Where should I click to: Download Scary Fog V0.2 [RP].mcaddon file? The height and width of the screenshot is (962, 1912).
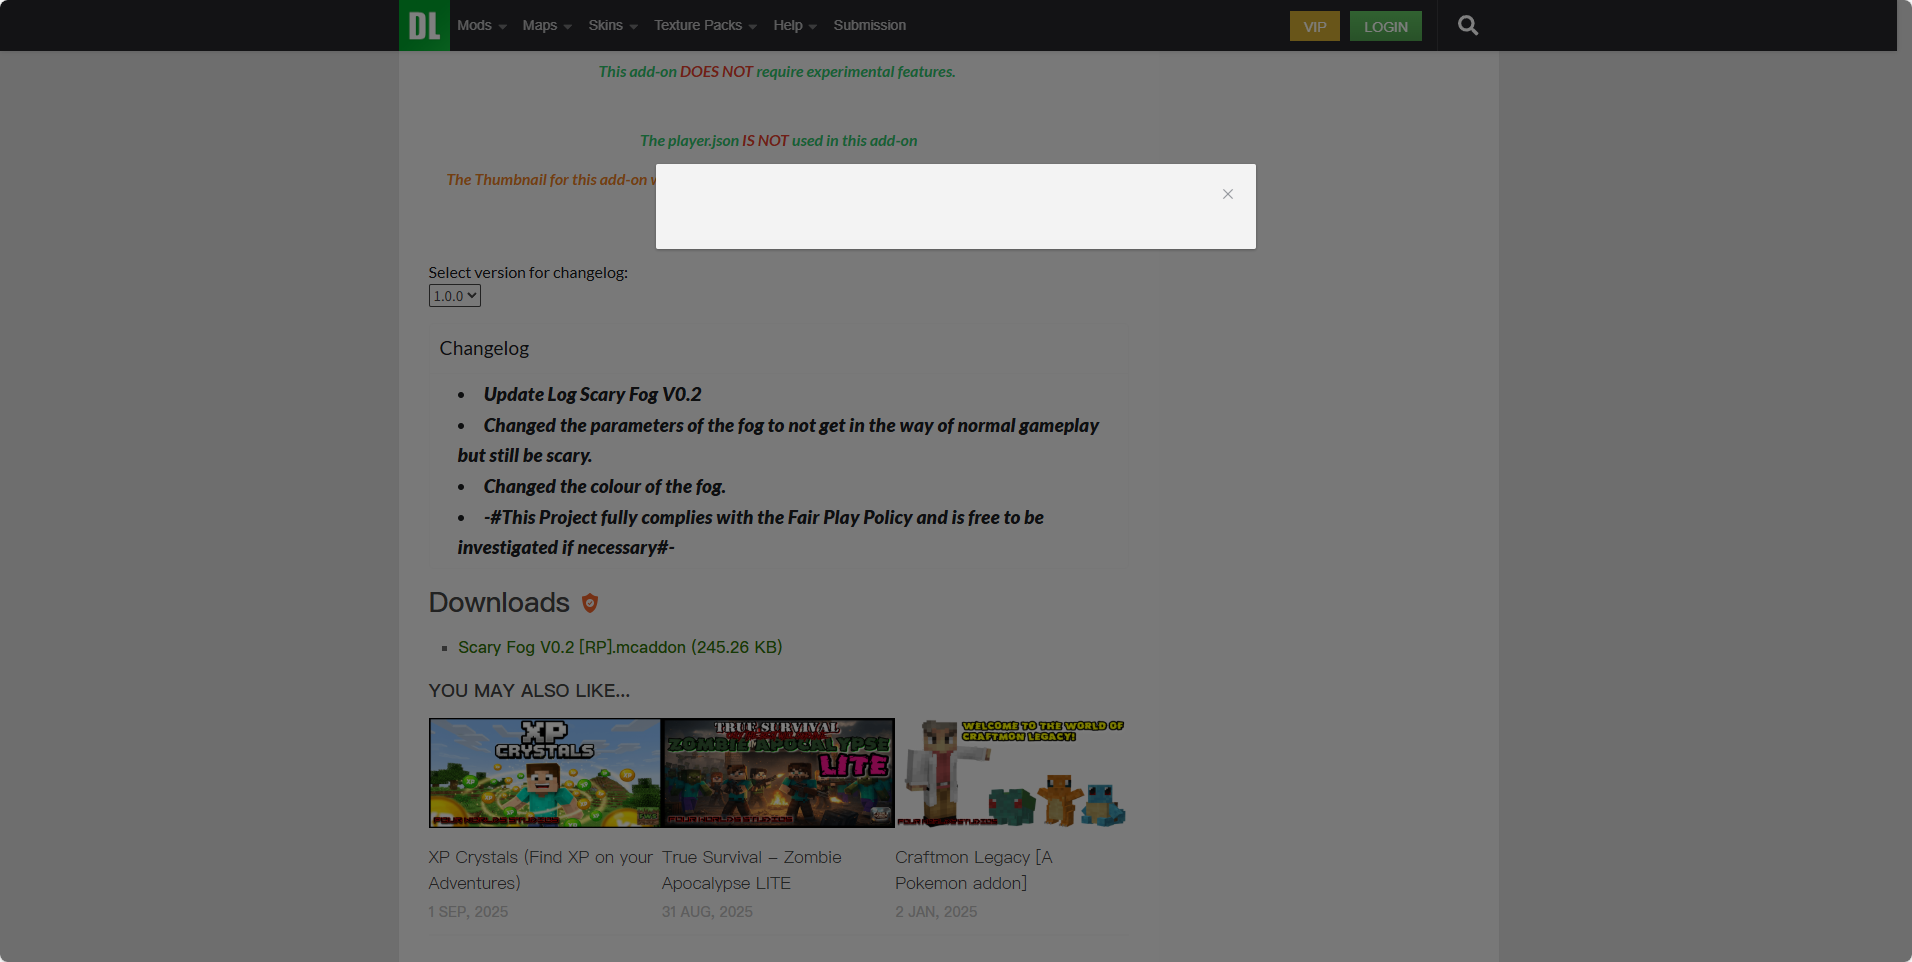pyautogui.click(x=620, y=647)
